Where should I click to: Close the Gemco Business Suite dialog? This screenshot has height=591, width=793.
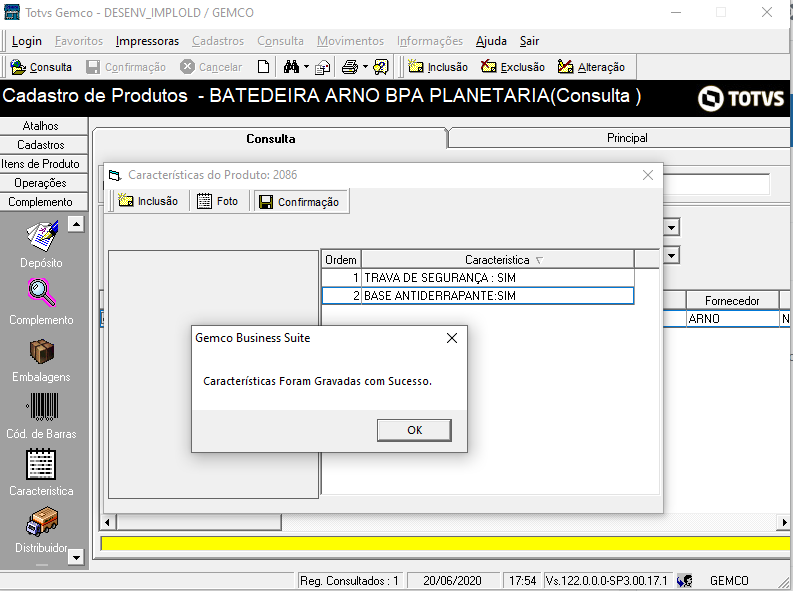tap(452, 338)
